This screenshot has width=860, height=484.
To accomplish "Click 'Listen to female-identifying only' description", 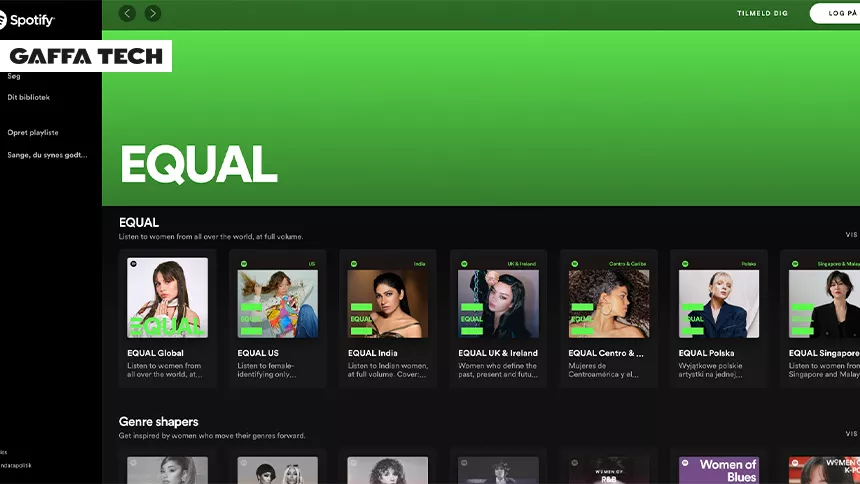I will tap(267, 370).
